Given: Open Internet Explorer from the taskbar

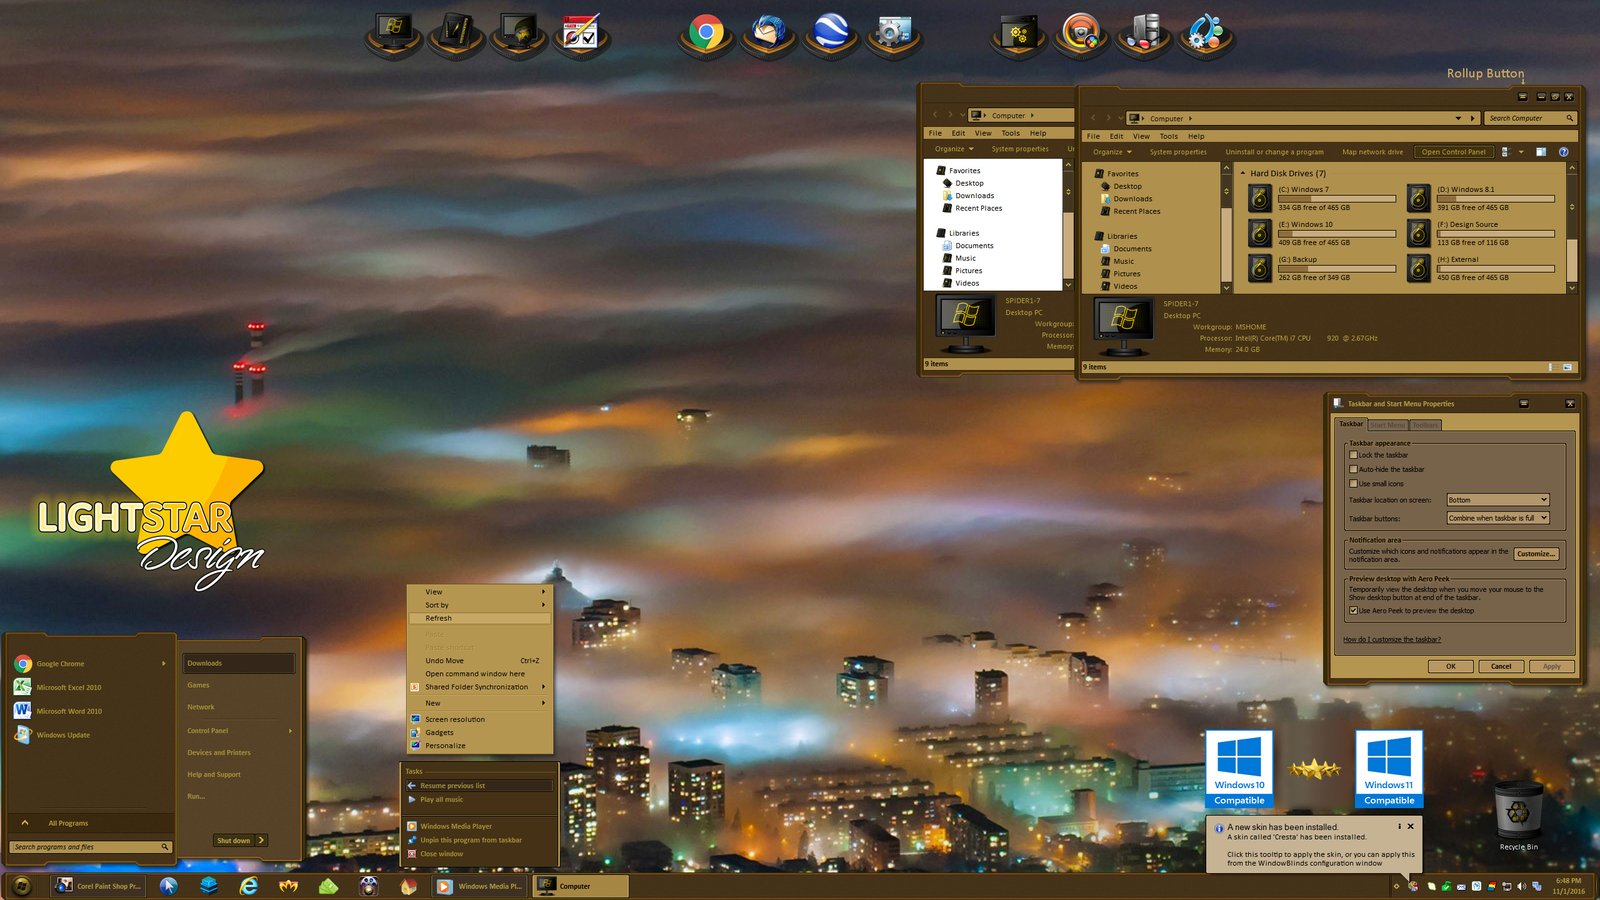Looking at the screenshot, I should [x=248, y=886].
